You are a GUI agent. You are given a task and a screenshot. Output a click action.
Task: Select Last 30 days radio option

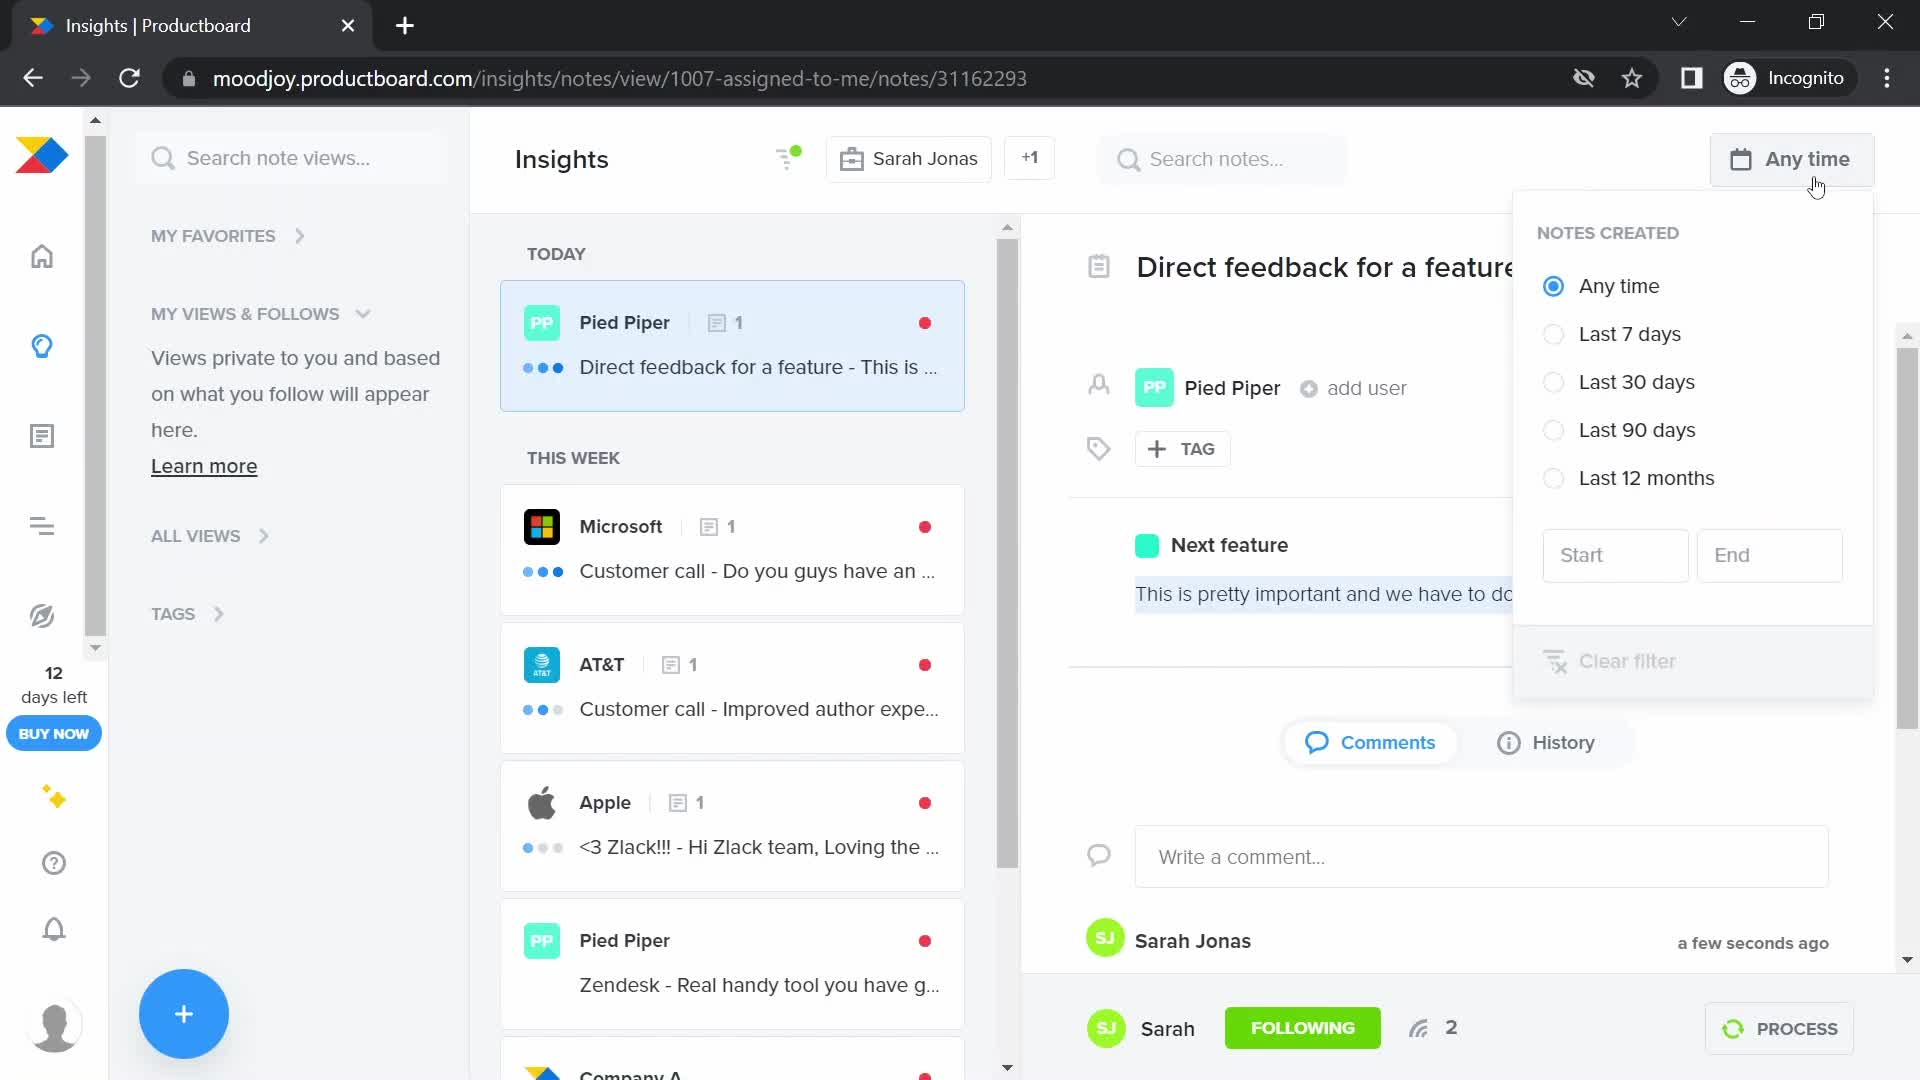pyautogui.click(x=1553, y=383)
